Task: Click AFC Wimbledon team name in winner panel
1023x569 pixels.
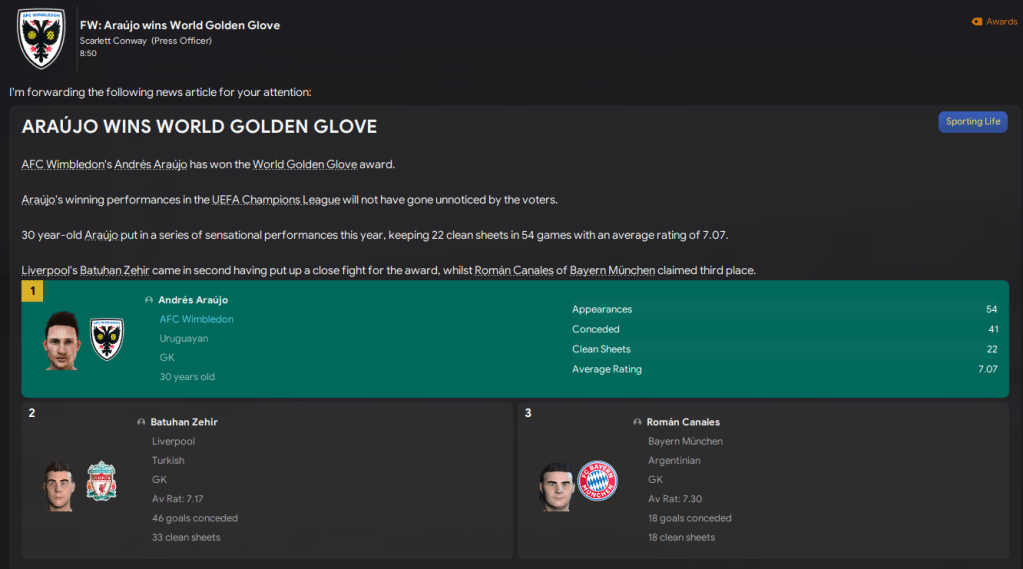Action: [196, 319]
